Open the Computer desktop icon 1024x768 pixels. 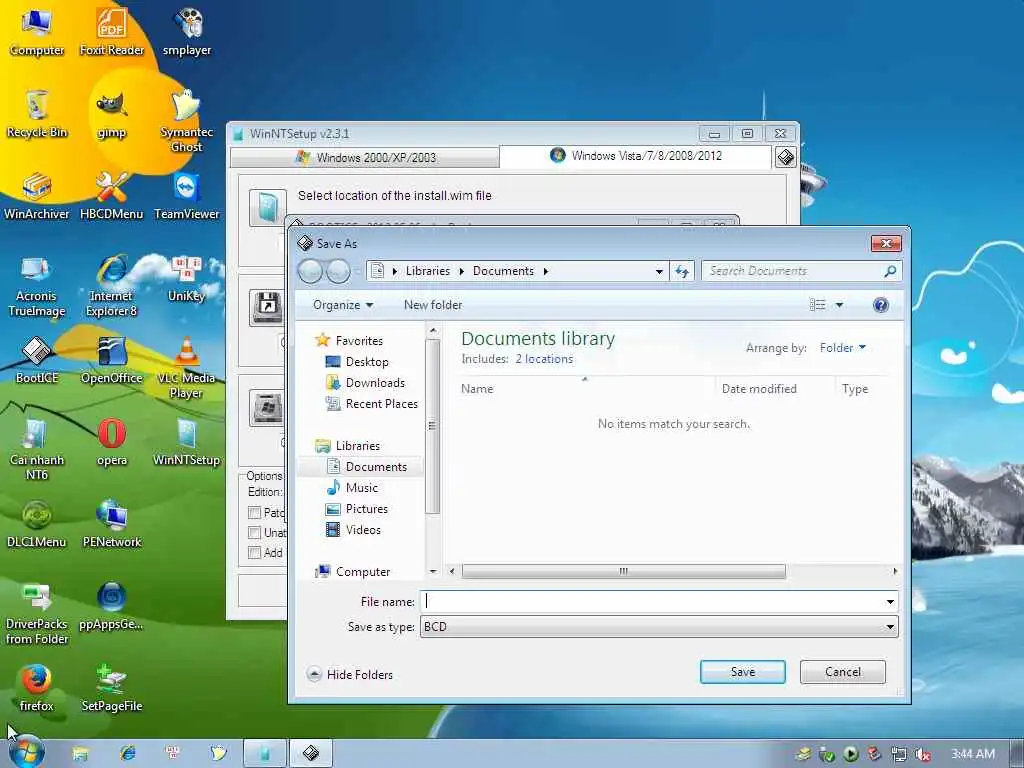pos(37,31)
